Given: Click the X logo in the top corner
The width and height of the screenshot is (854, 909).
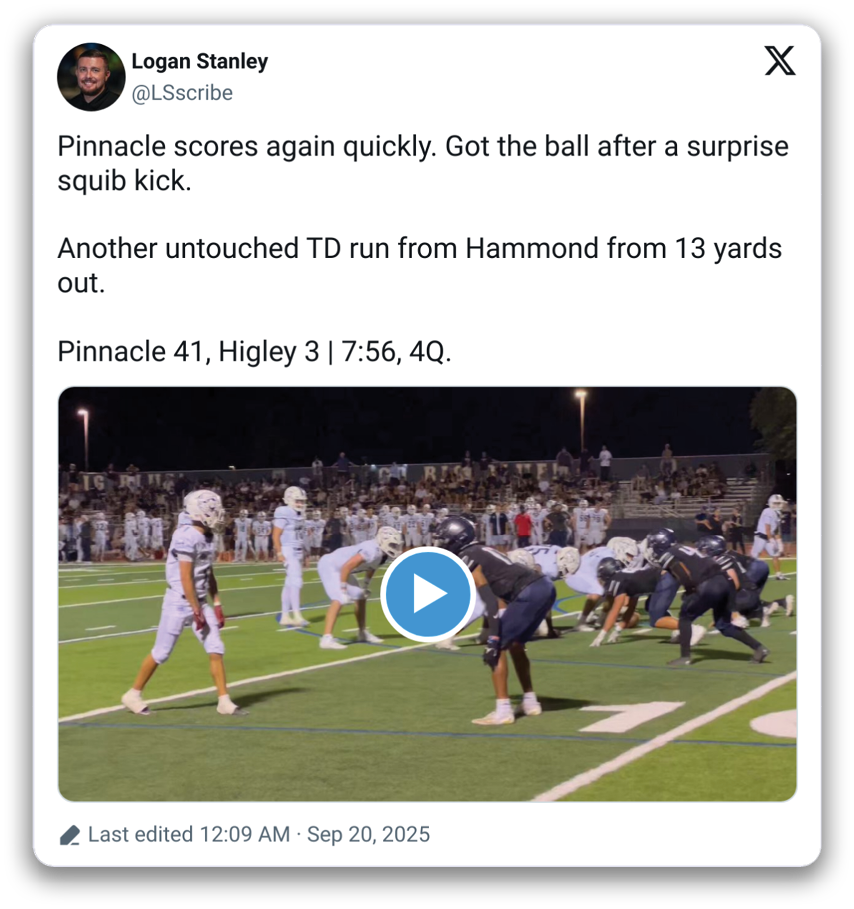Looking at the screenshot, I should pyautogui.click(x=780, y=62).
